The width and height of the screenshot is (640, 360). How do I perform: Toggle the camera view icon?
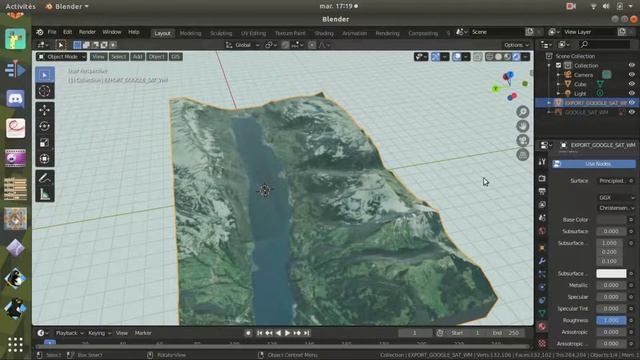[x=522, y=140]
